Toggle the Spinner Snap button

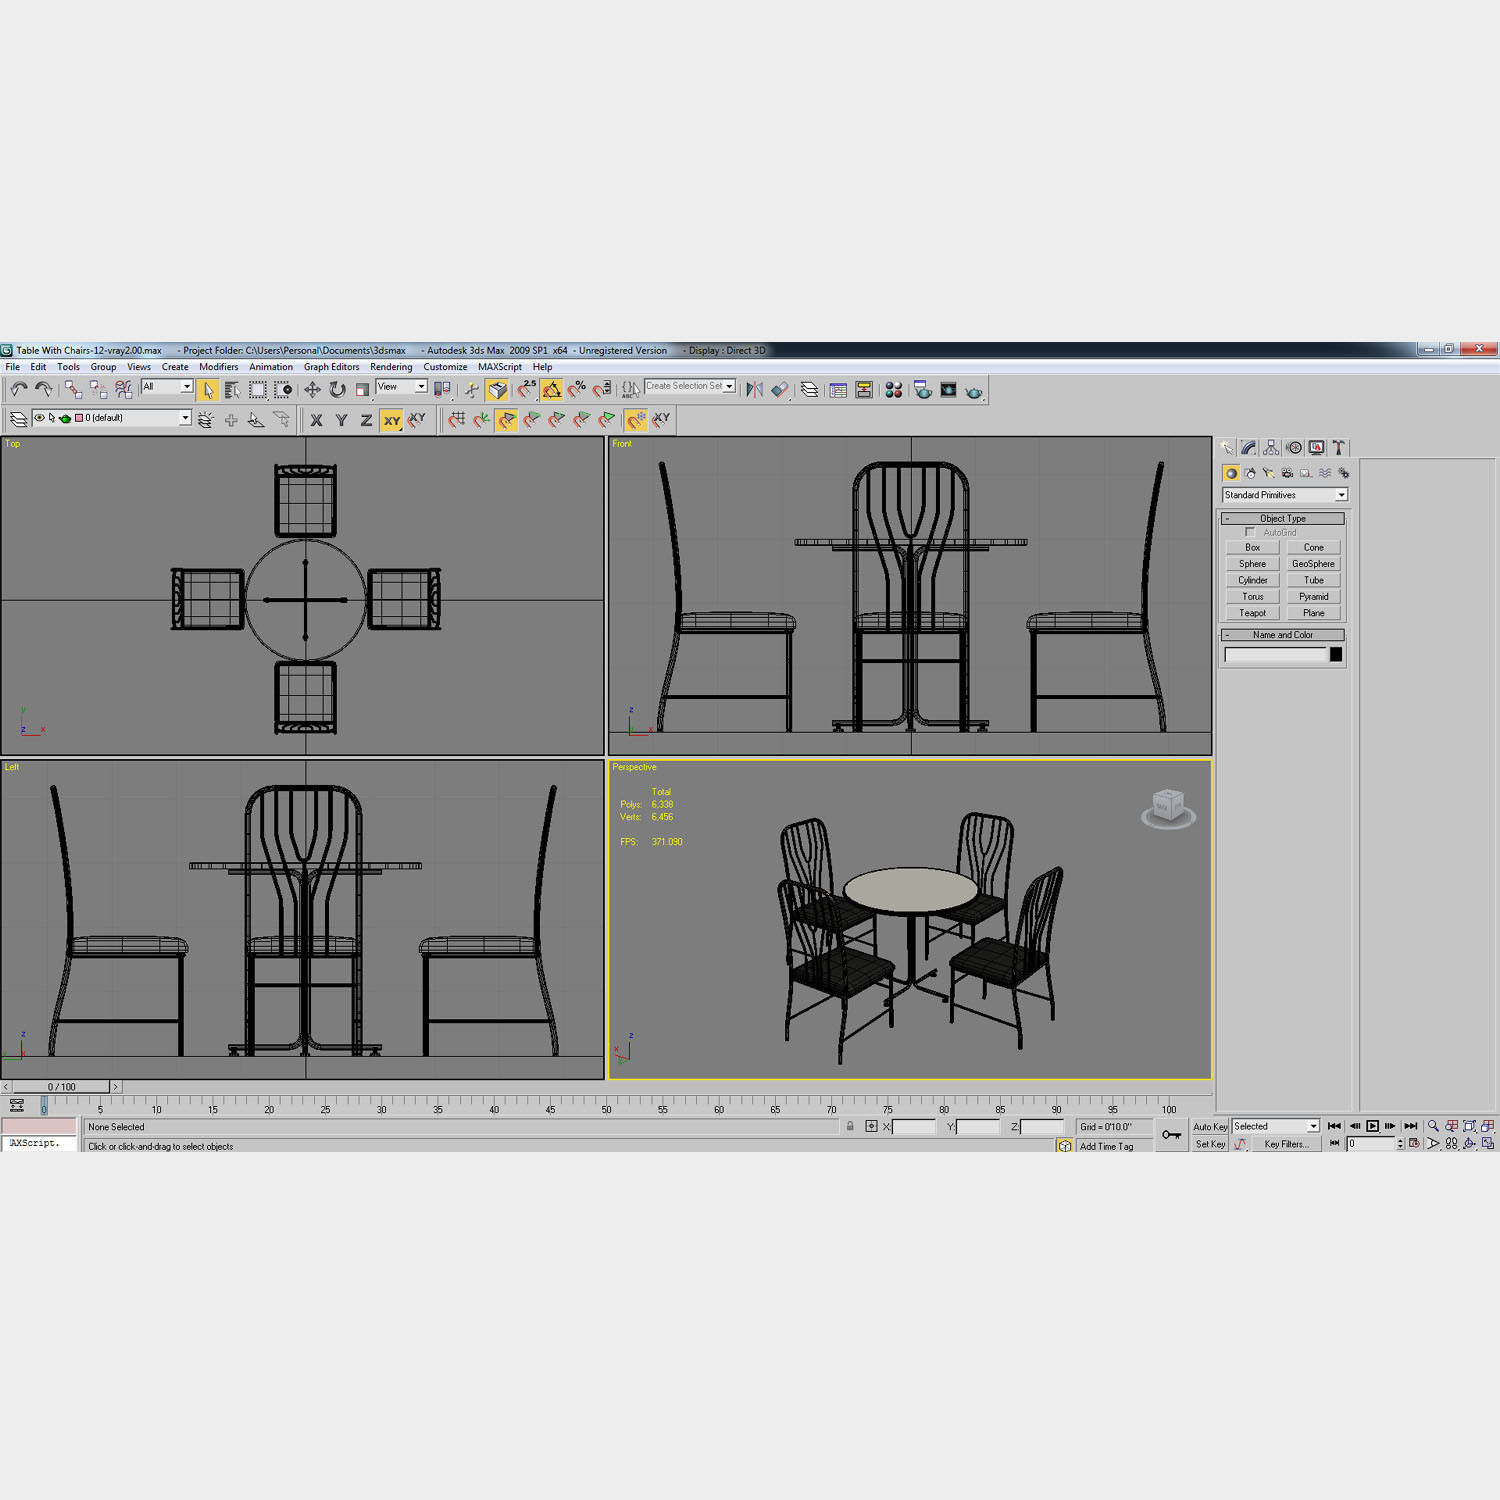(602, 390)
